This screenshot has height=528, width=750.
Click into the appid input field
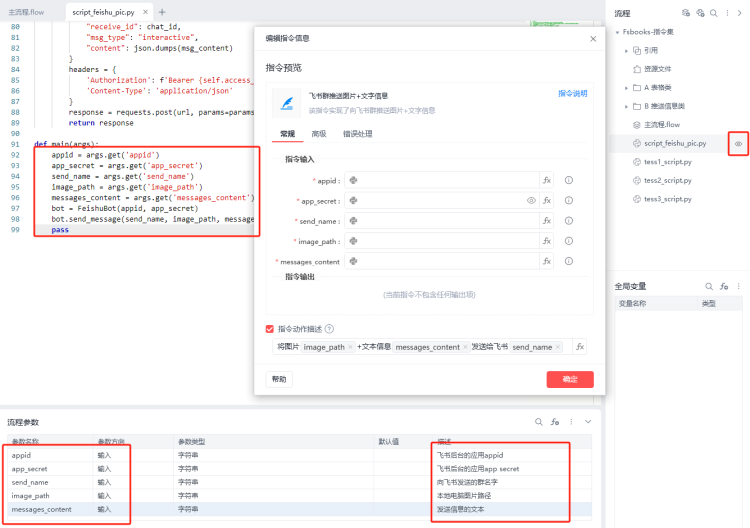(442, 180)
